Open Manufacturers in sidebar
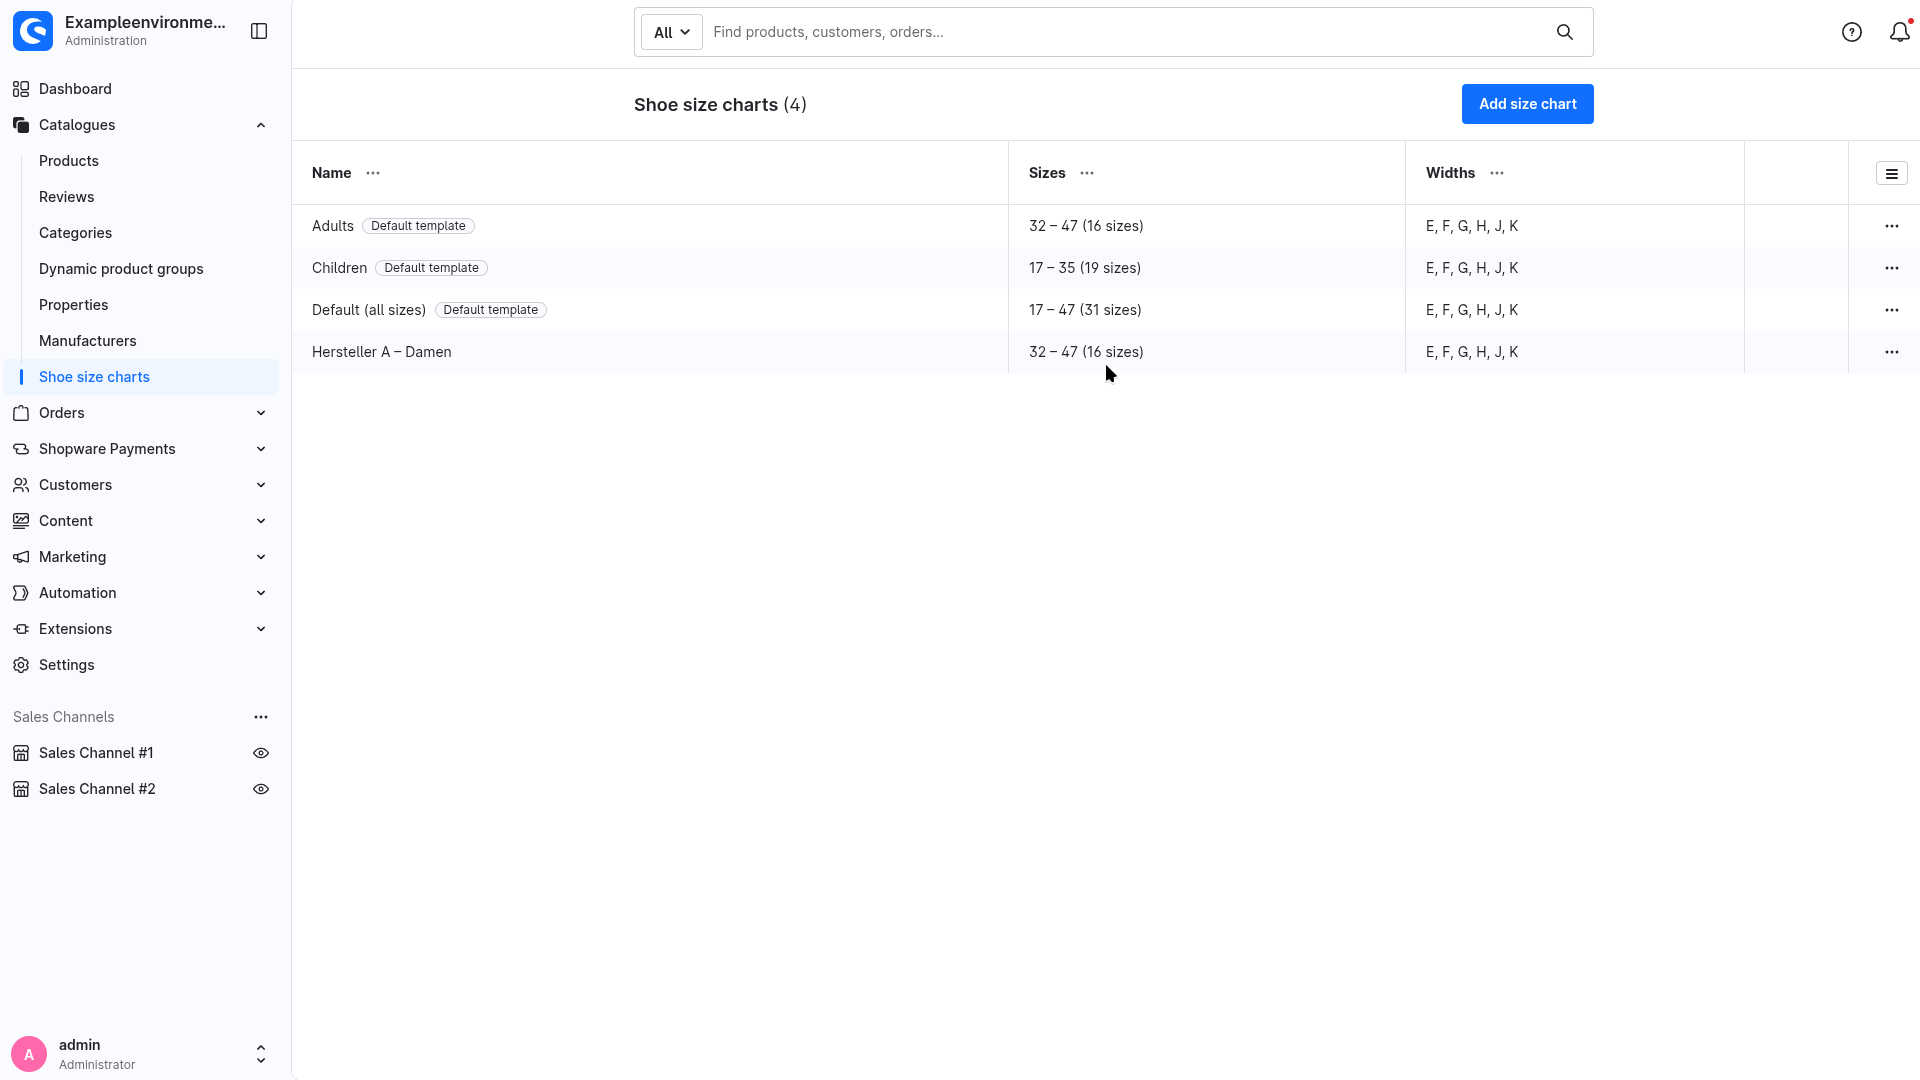This screenshot has width=1920, height=1080. pos(88,341)
